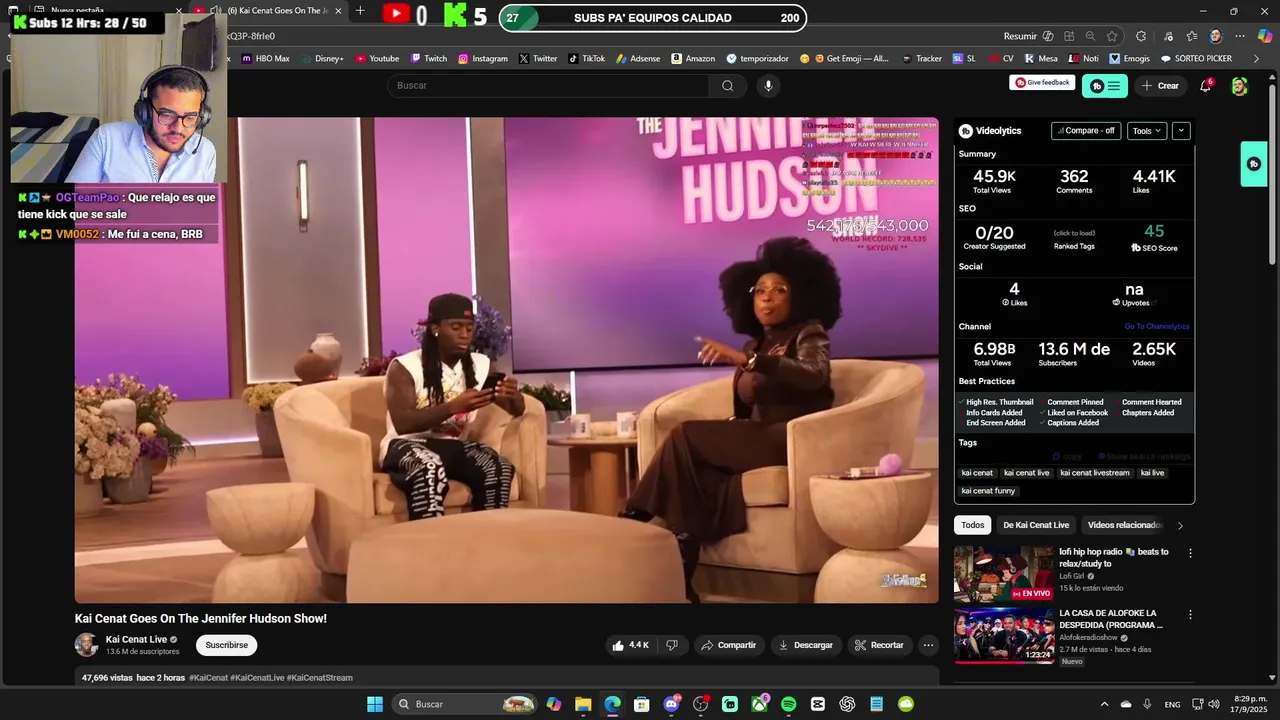Click the kai cenat livestream tag
Viewport: 1280px width, 720px height.
(x=1094, y=473)
